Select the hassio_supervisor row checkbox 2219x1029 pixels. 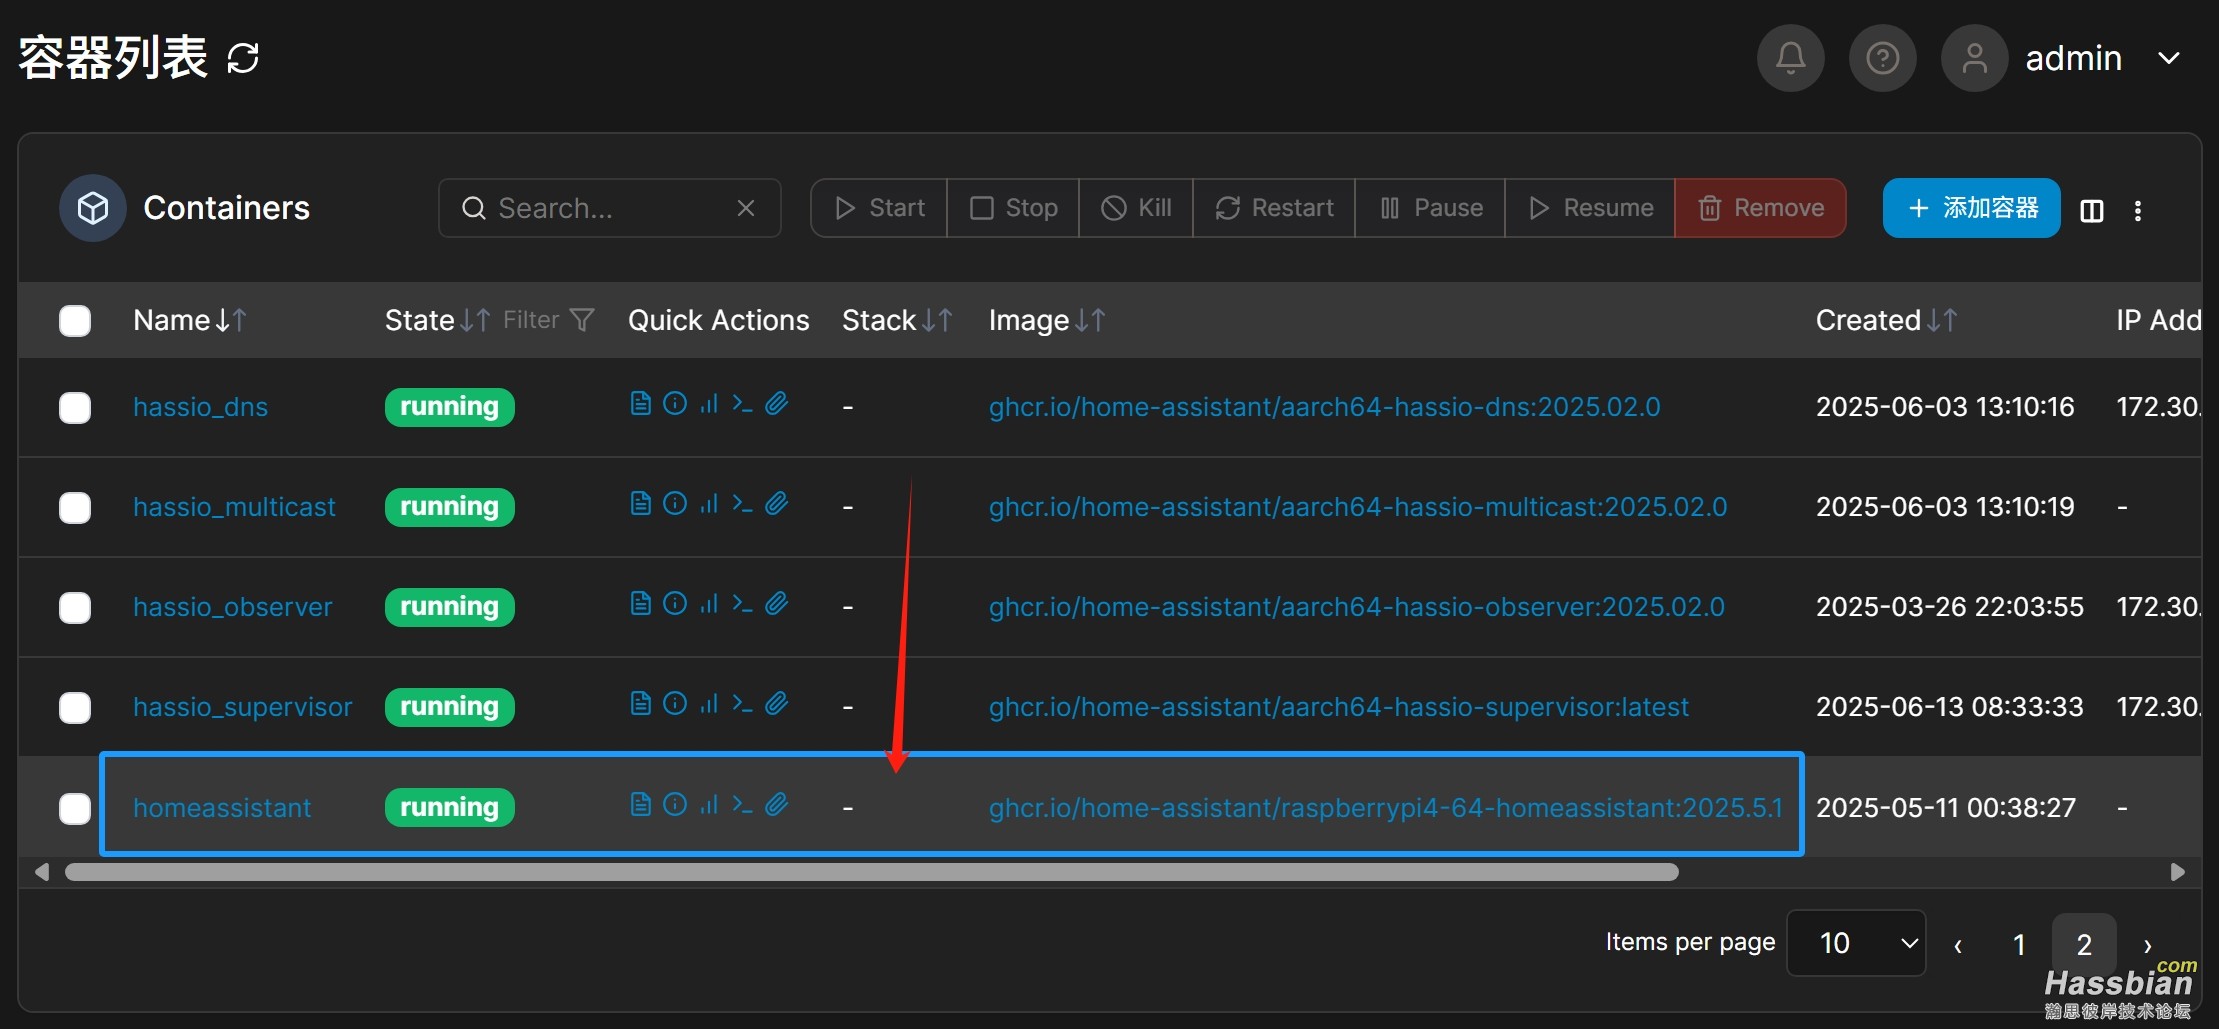point(75,708)
